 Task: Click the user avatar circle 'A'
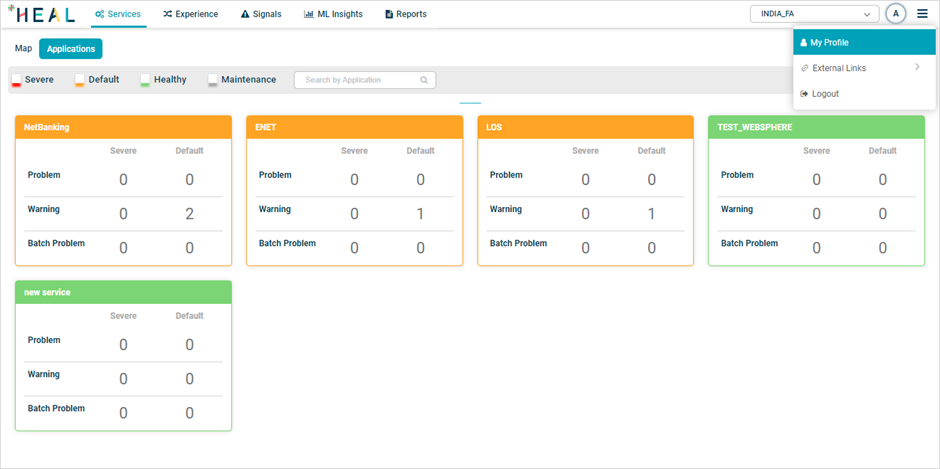(x=896, y=14)
